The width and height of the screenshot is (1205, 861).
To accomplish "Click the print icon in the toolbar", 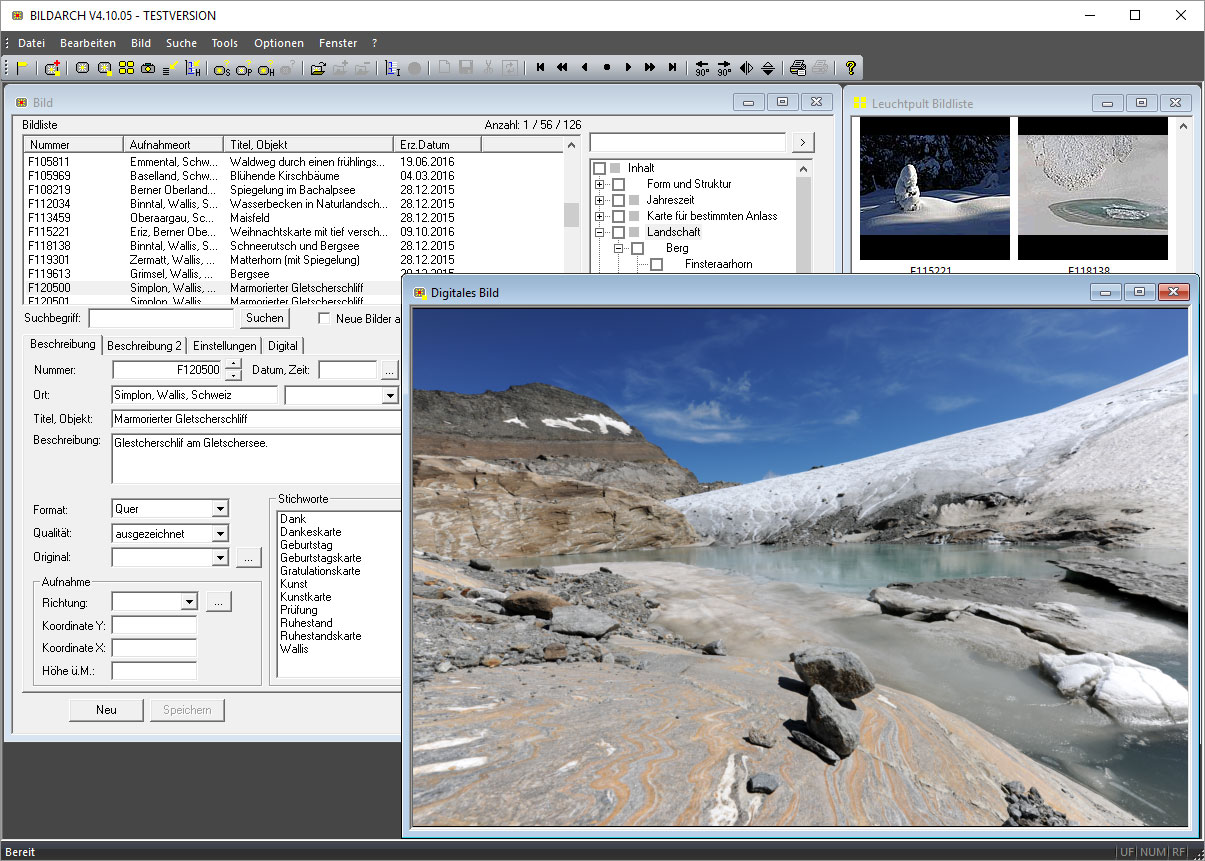I will click(798, 68).
